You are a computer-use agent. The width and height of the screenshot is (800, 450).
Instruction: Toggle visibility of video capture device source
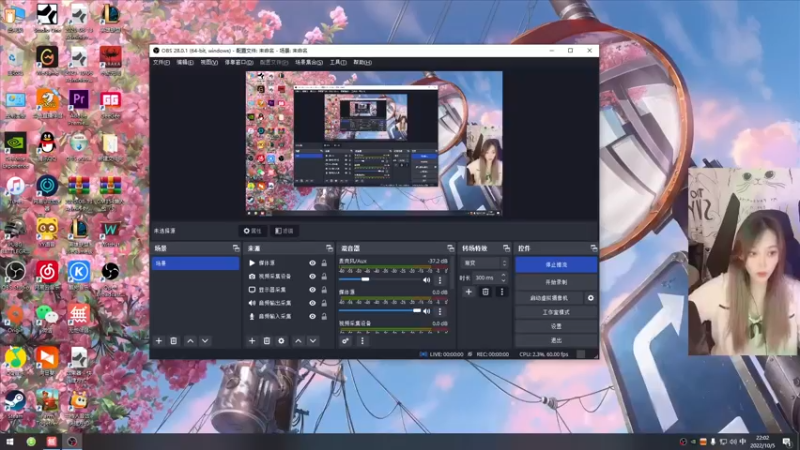312,276
